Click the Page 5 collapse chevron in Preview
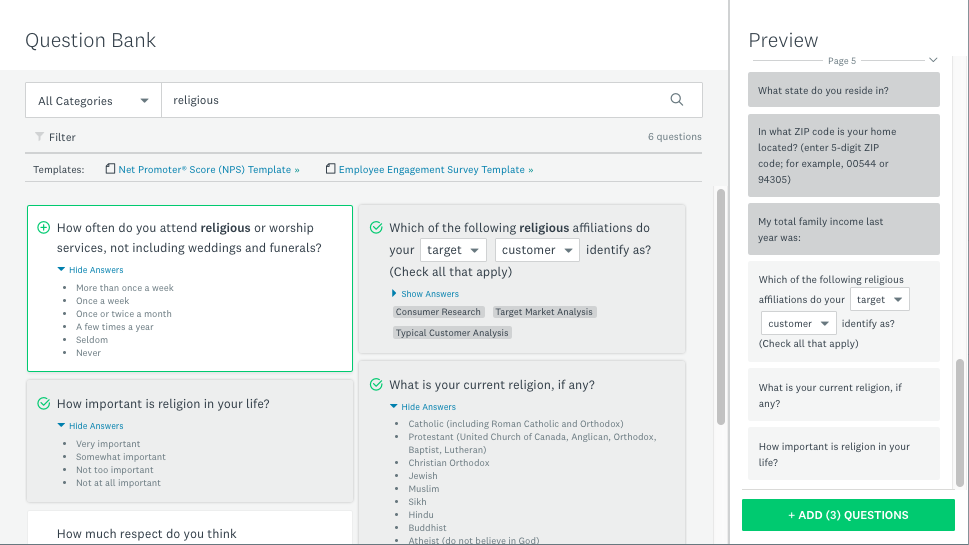 click(933, 61)
